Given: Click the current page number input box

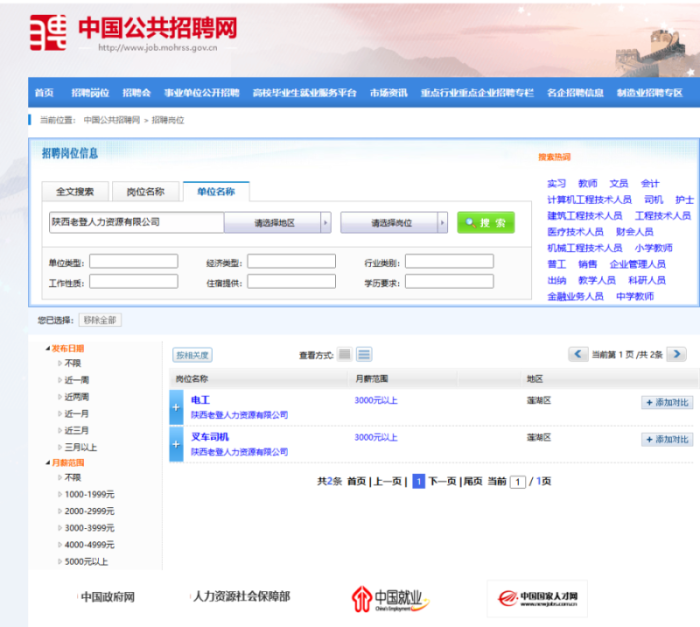Looking at the screenshot, I should 517,481.
